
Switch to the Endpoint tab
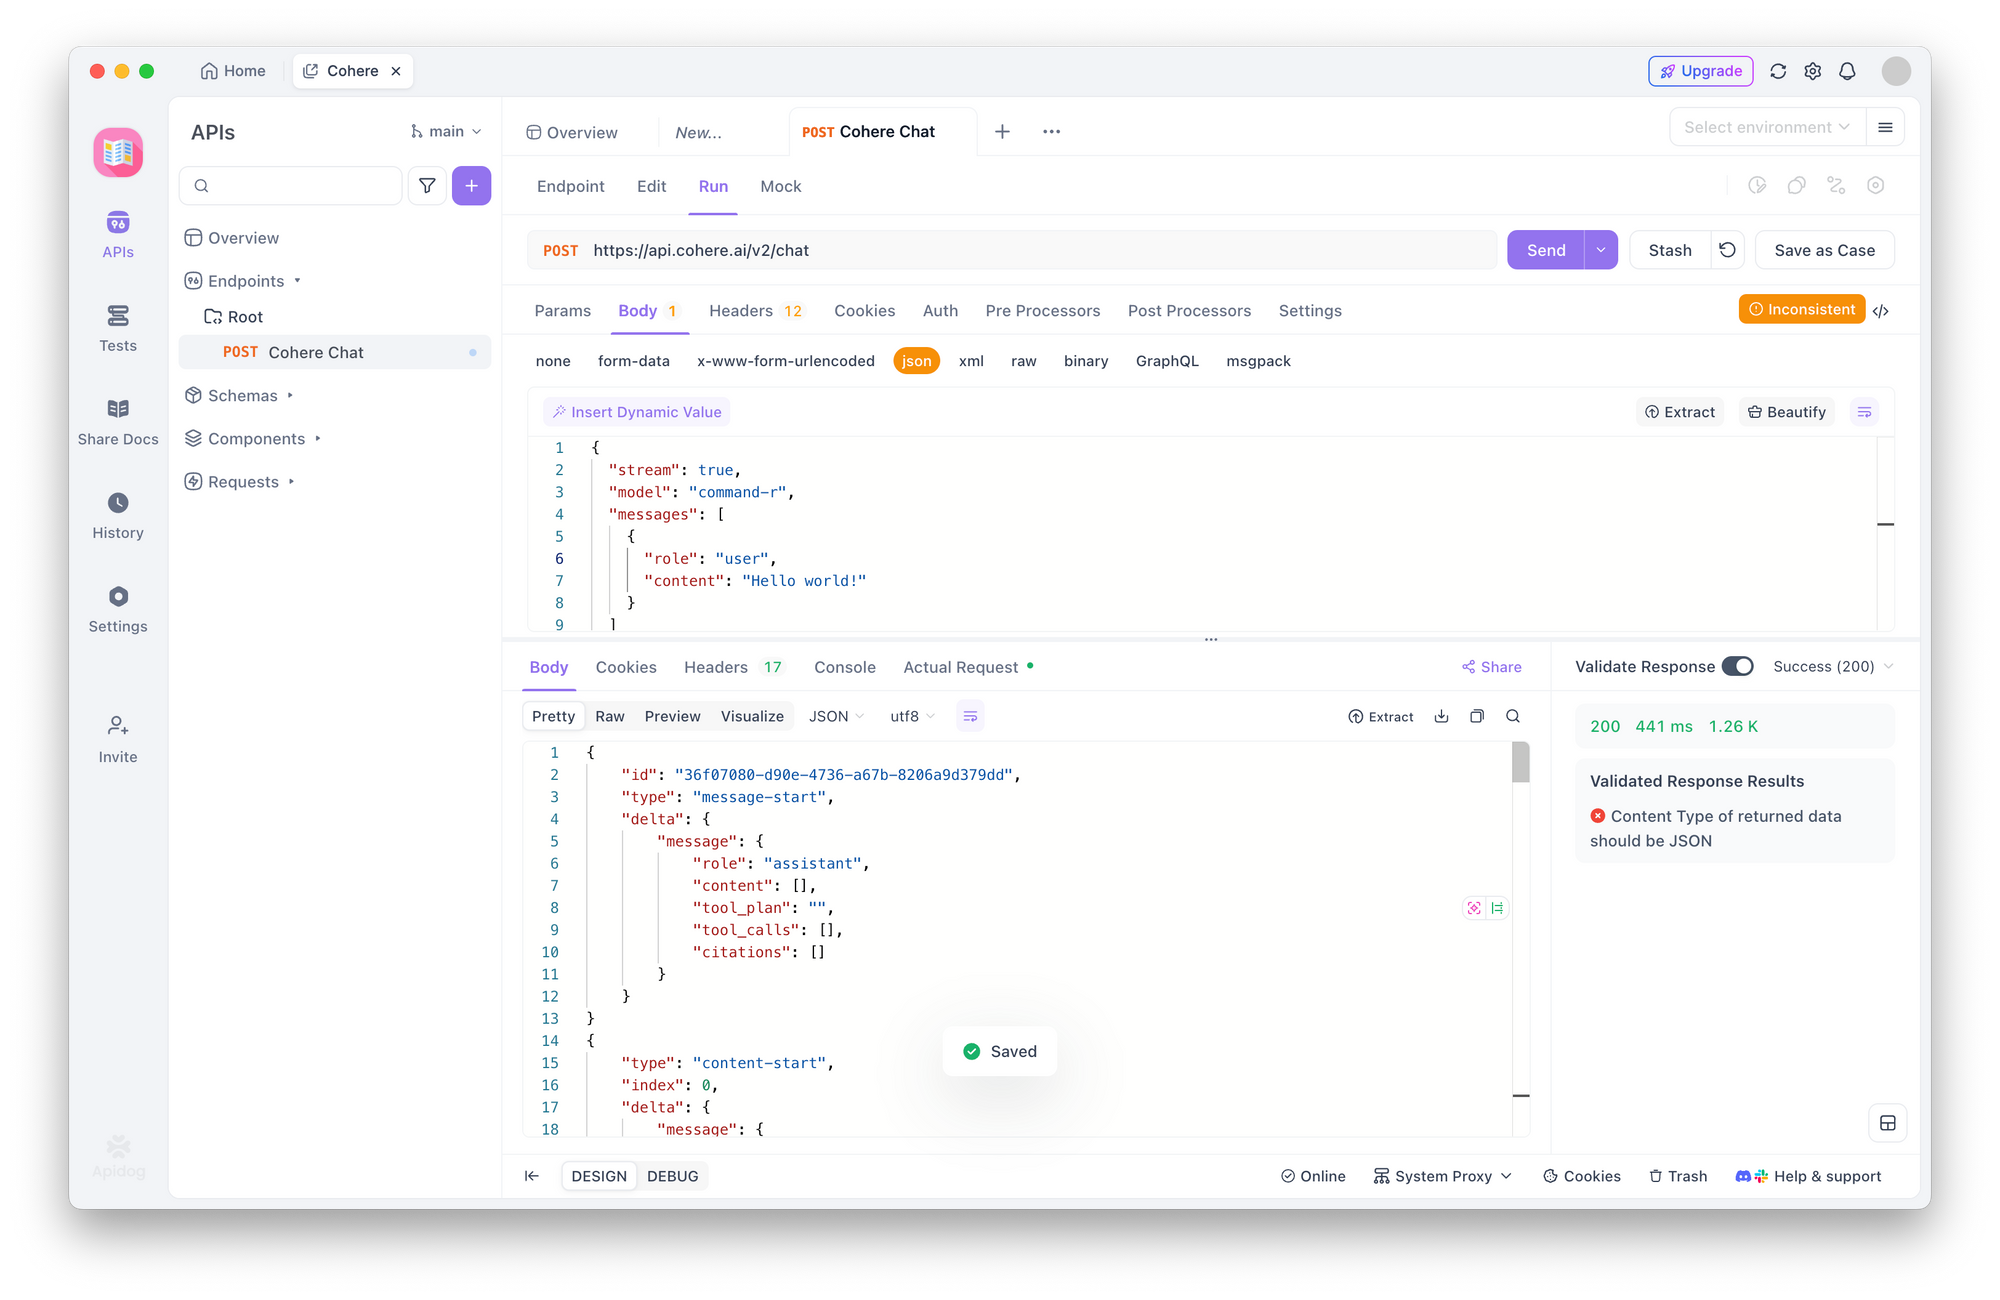point(570,186)
